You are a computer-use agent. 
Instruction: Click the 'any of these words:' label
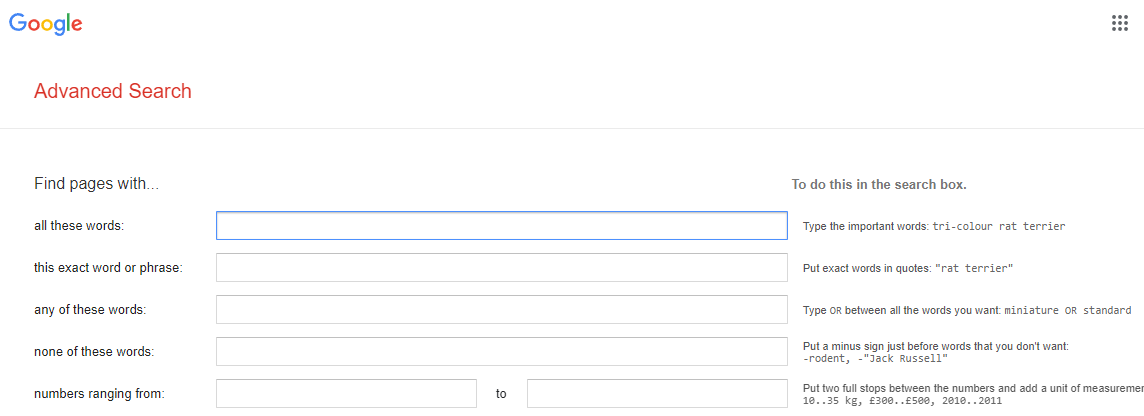(90, 309)
